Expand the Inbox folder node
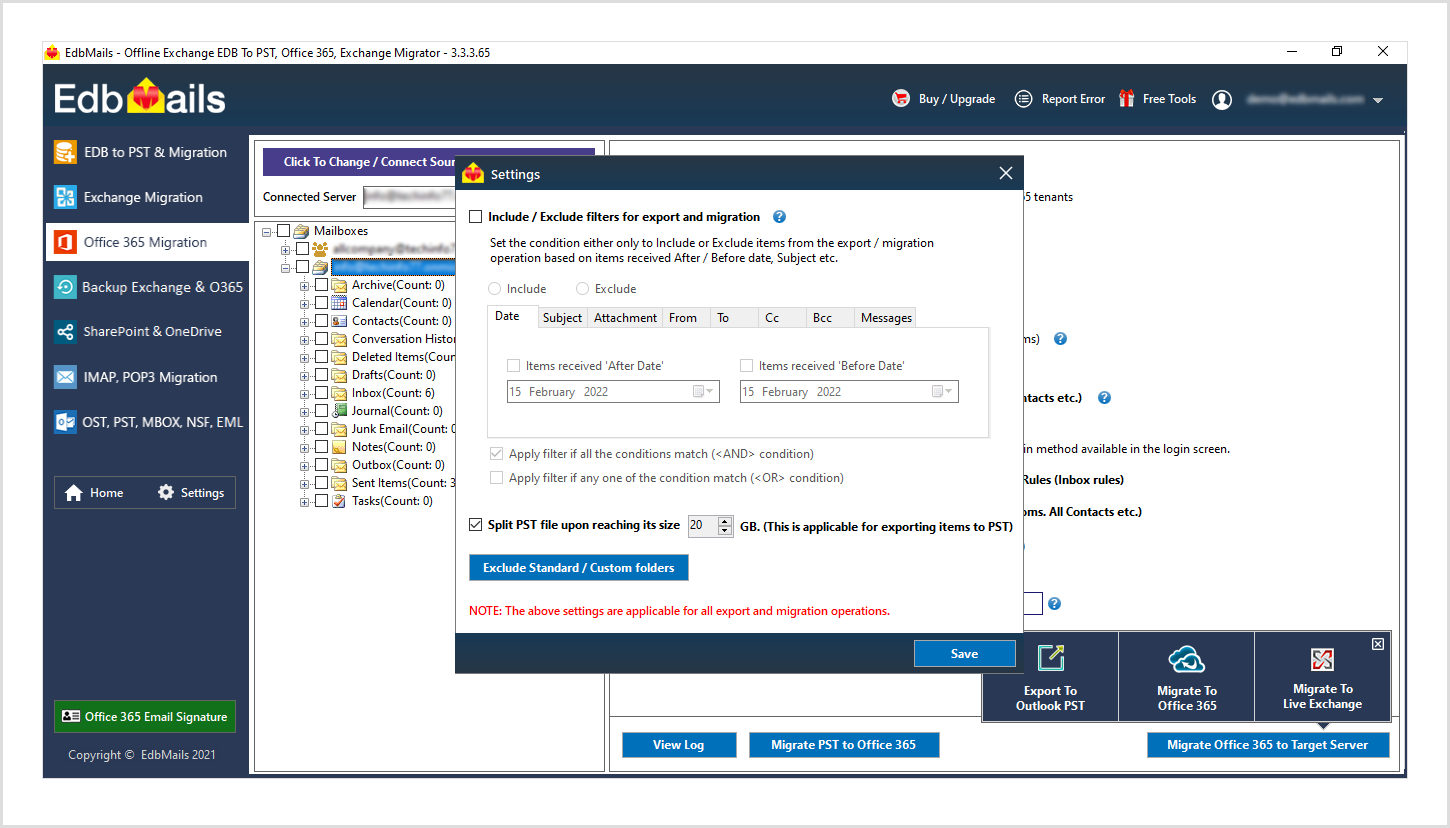The image size is (1450, 828). click(305, 393)
